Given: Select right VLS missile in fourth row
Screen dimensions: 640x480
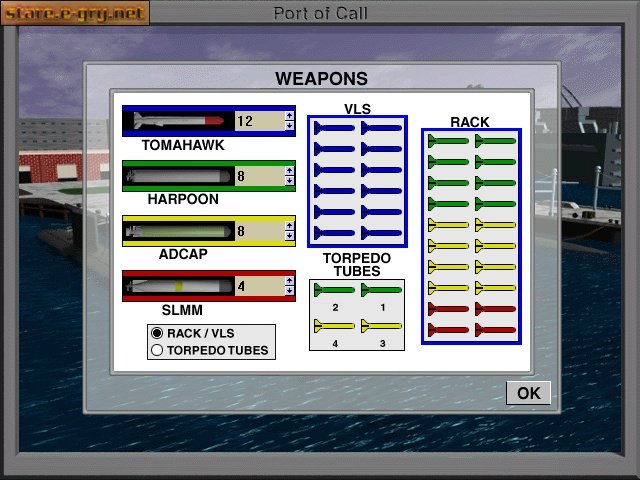Looking at the screenshot, I should [x=381, y=191].
